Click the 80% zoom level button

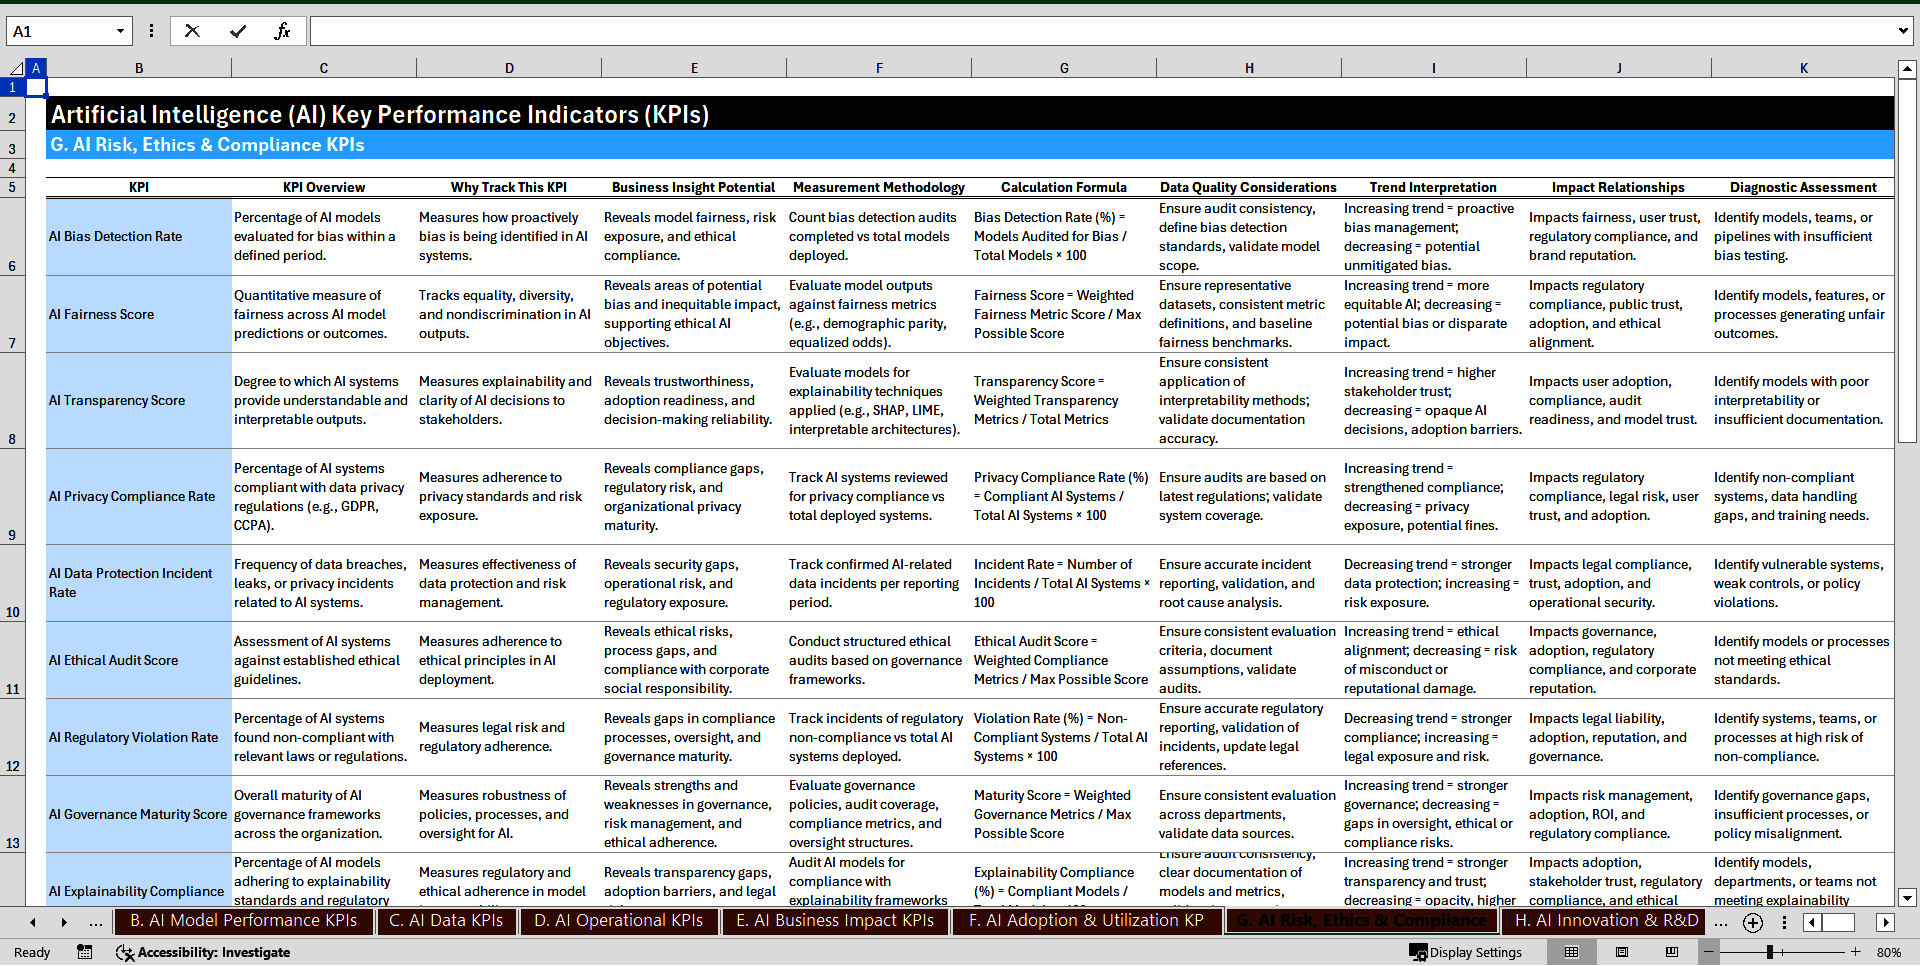click(x=1889, y=952)
